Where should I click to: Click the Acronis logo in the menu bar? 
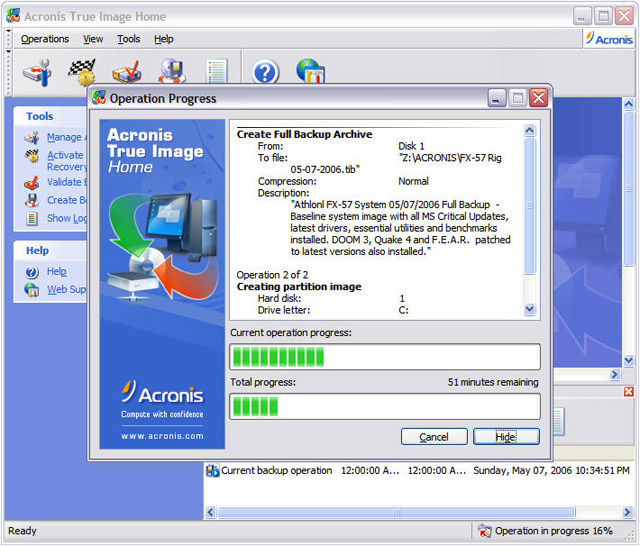click(x=609, y=39)
